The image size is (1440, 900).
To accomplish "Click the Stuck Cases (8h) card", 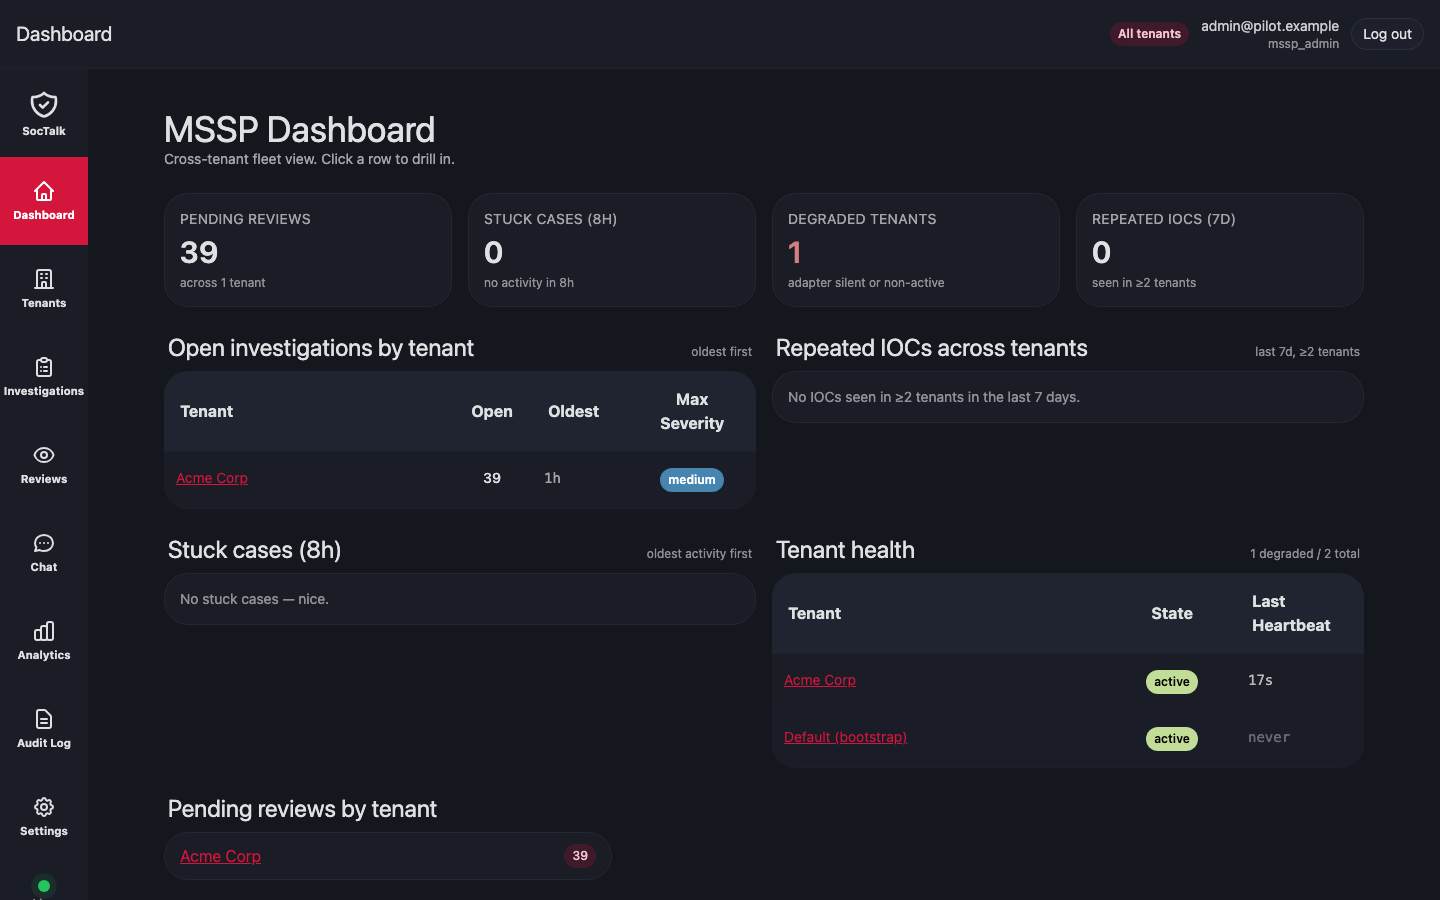I will (612, 250).
